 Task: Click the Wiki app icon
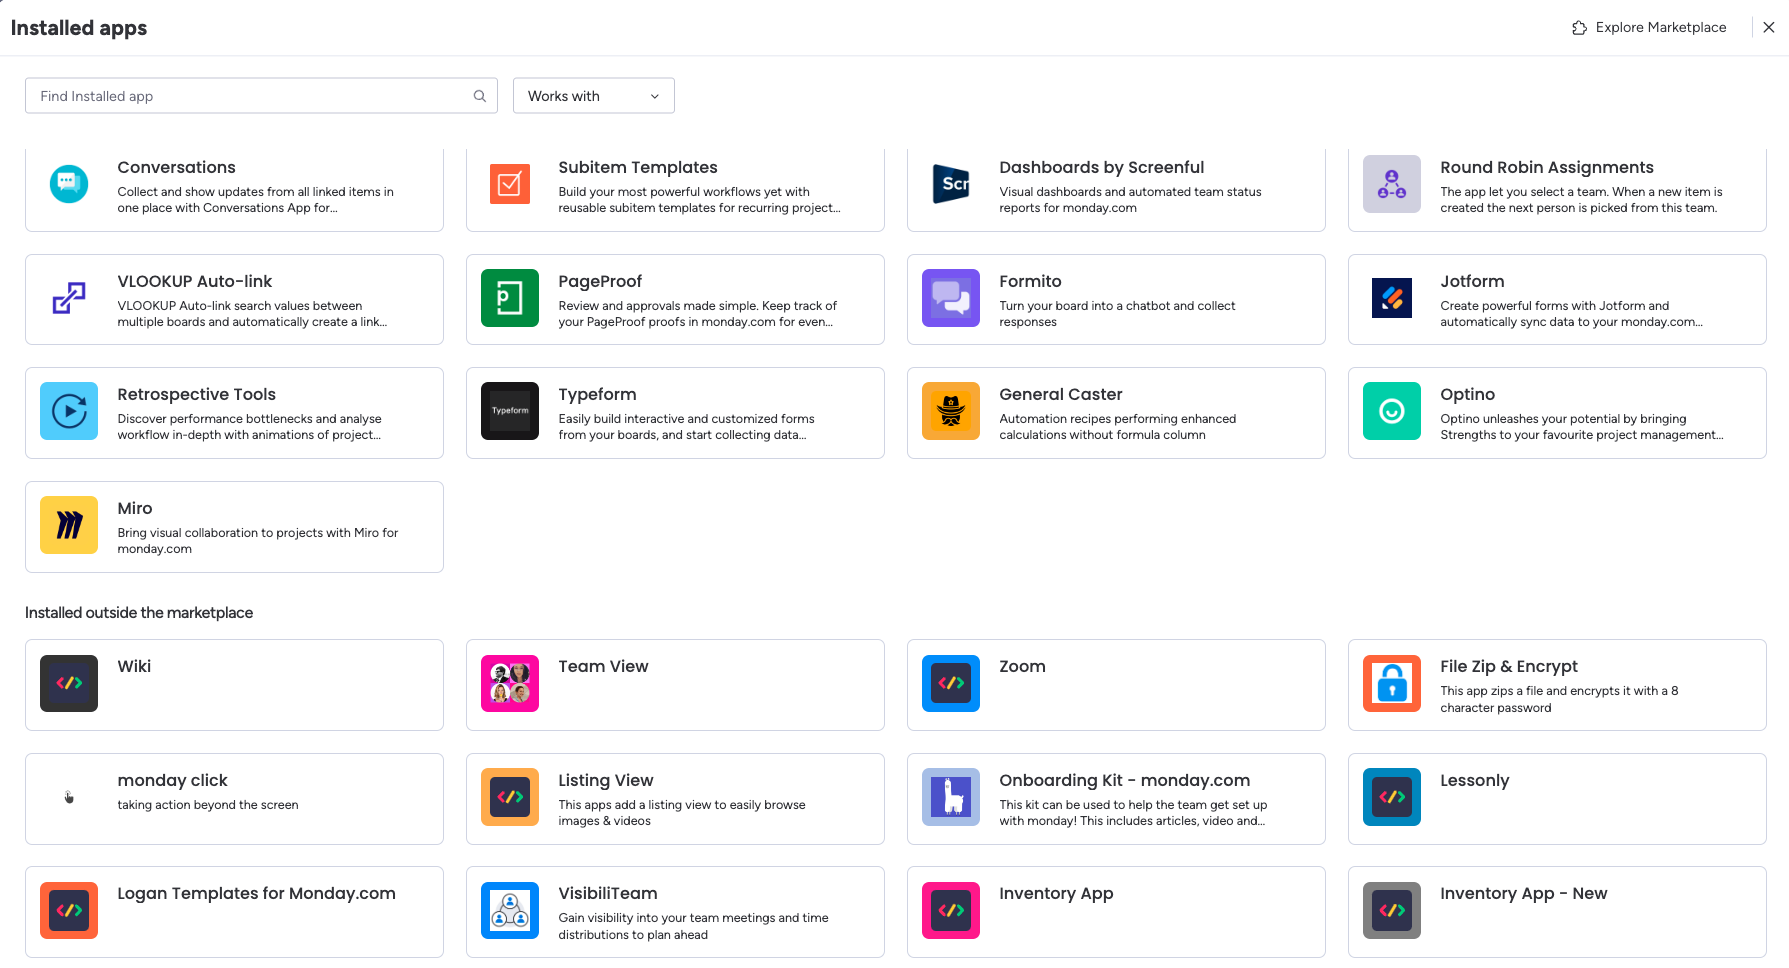69,683
